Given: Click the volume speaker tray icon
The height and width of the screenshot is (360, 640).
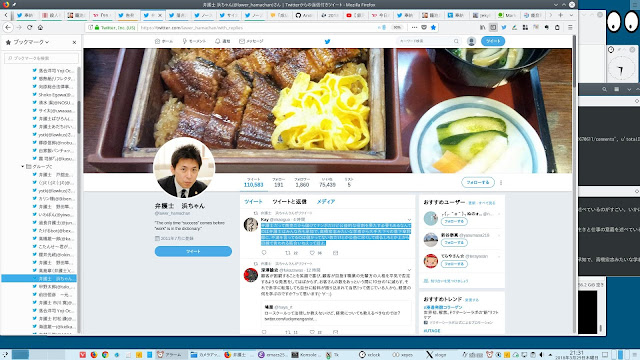Looking at the screenshot, I should (x=541, y=355).
